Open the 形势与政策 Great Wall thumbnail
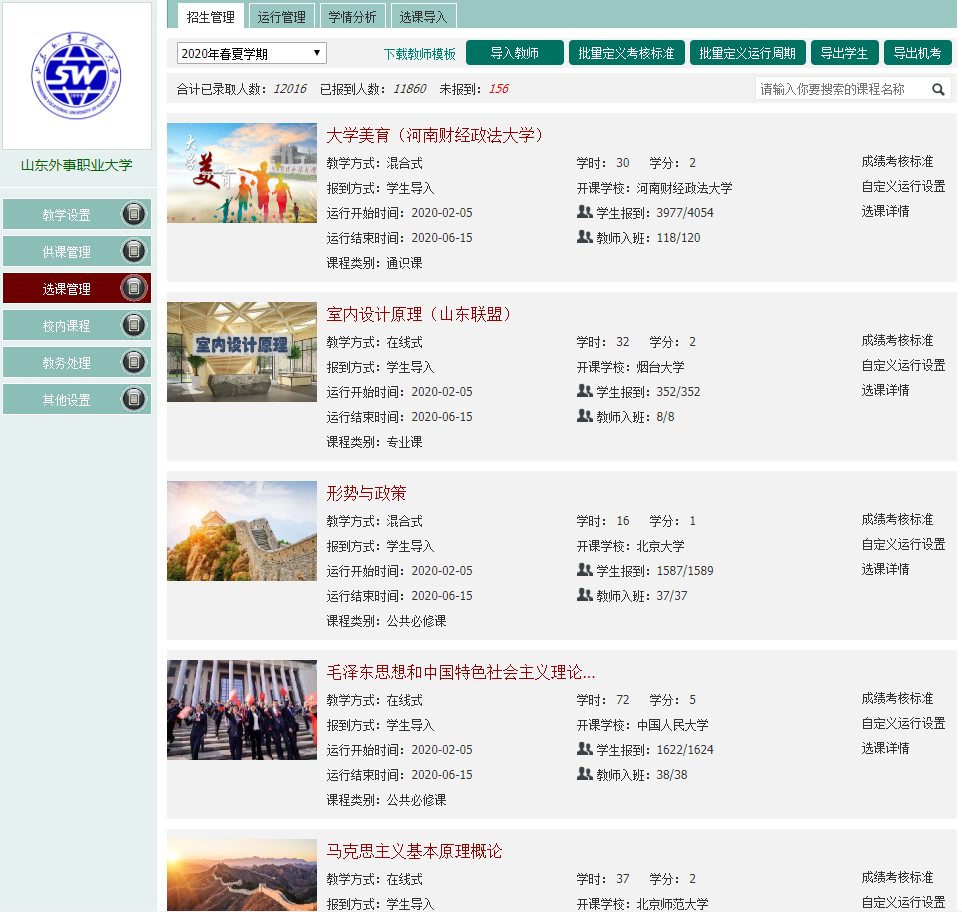 tap(242, 531)
